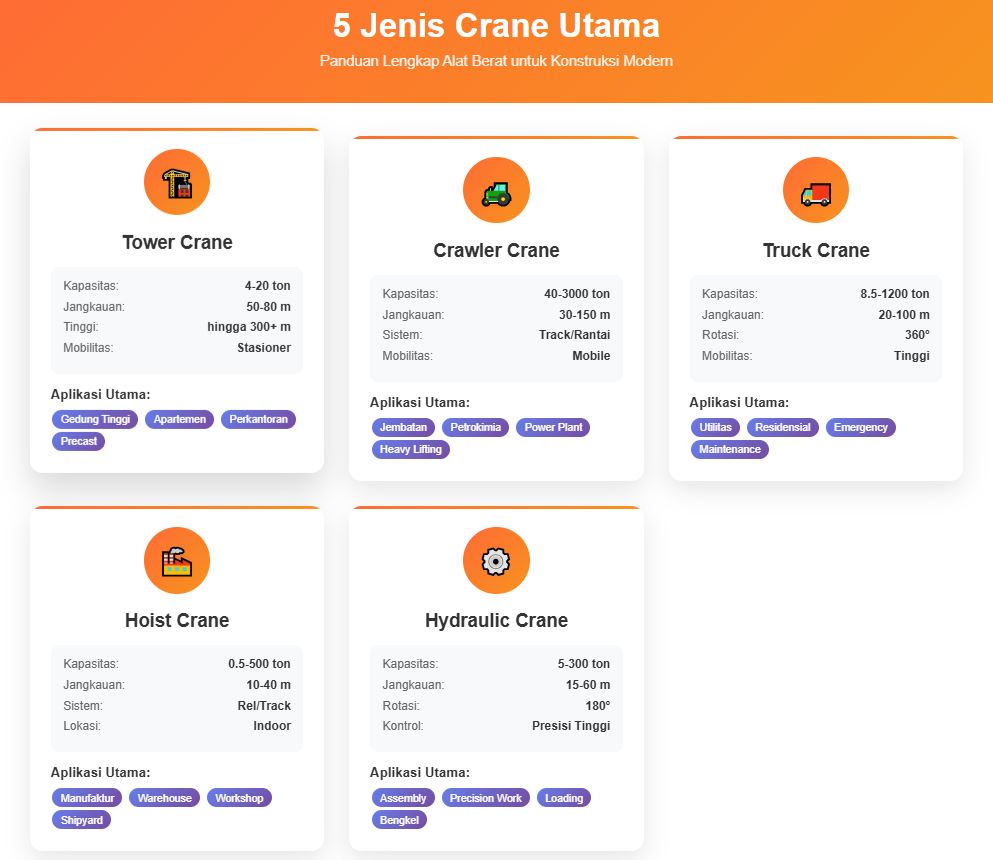Click the Tower Crane icon
Viewport: 993px width, 860px height.
tap(177, 182)
